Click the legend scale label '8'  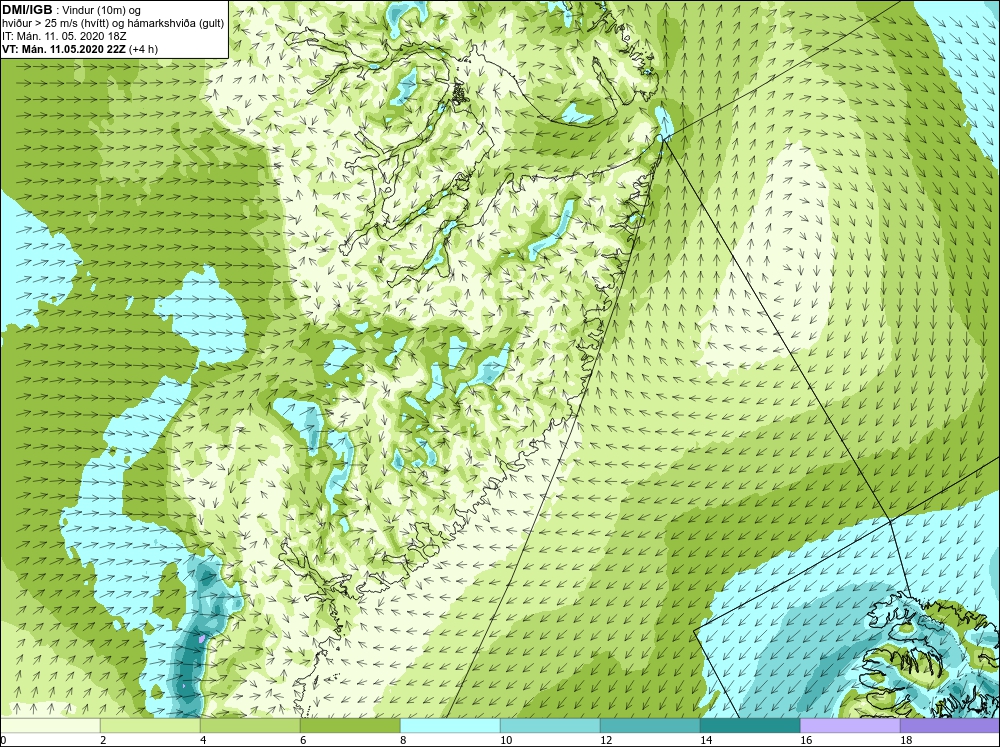[x=404, y=740]
